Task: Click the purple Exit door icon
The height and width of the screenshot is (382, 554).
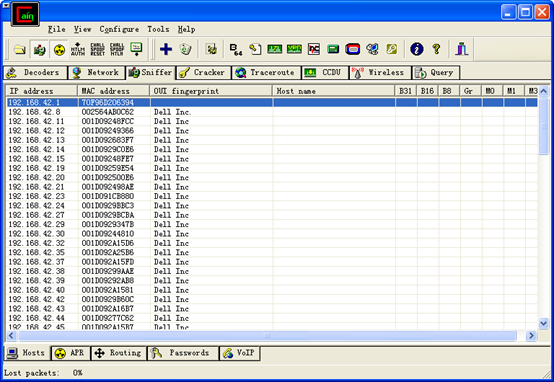Action: [x=461, y=49]
